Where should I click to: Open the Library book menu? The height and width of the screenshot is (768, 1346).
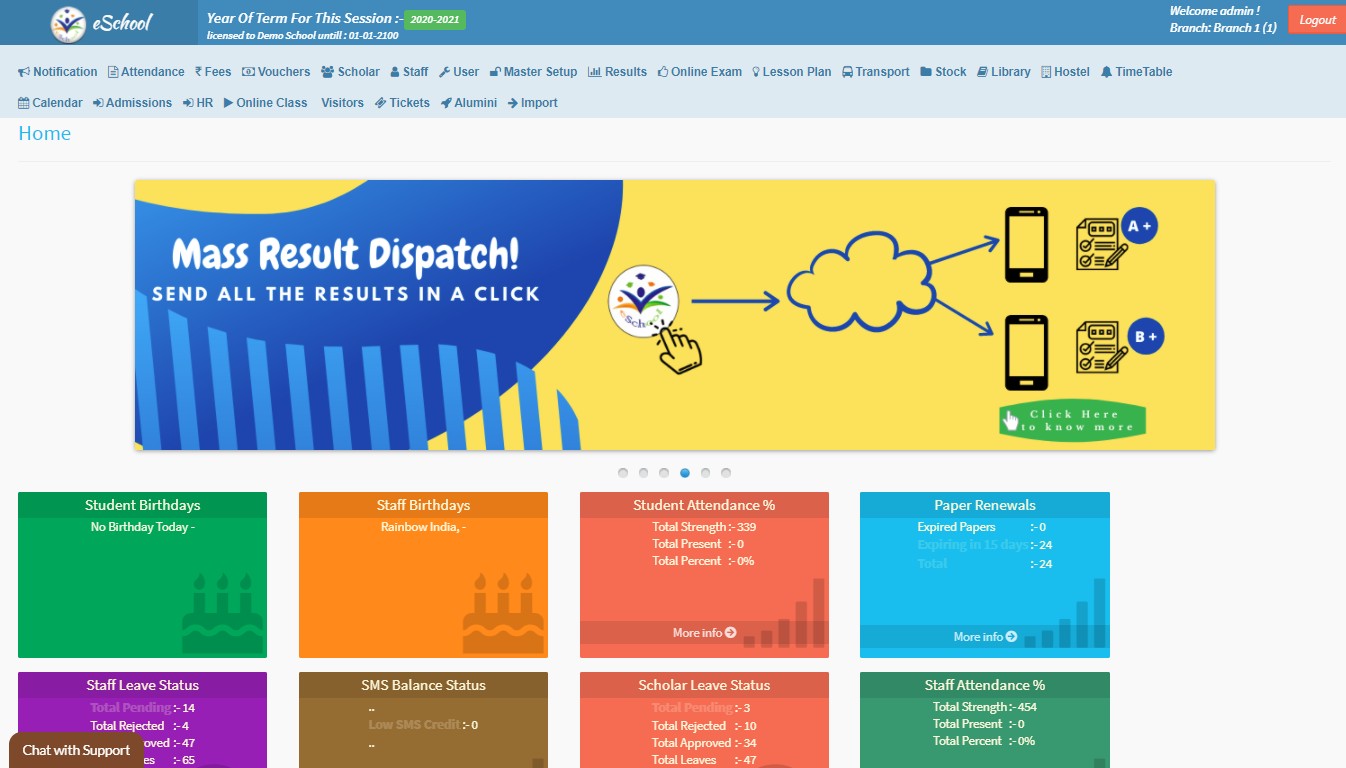(1004, 72)
